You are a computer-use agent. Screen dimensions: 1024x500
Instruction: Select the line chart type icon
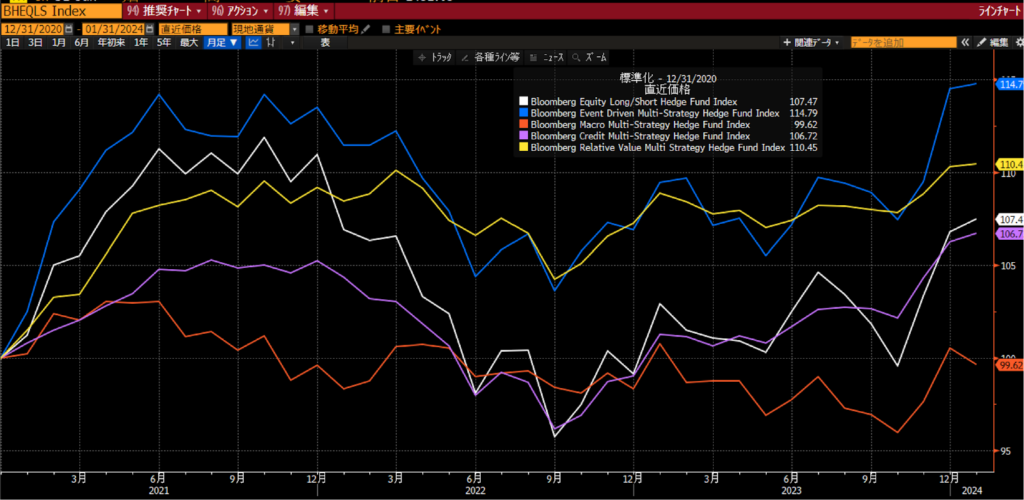click(253, 42)
